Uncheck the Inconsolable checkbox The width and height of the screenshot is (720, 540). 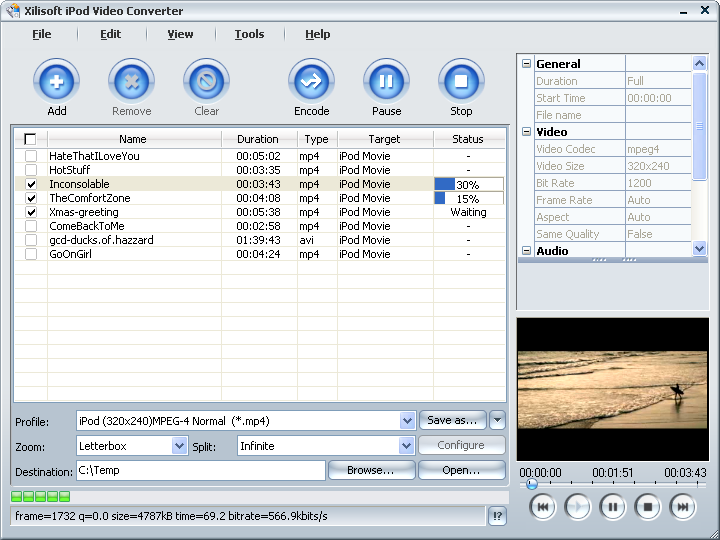tap(31, 184)
